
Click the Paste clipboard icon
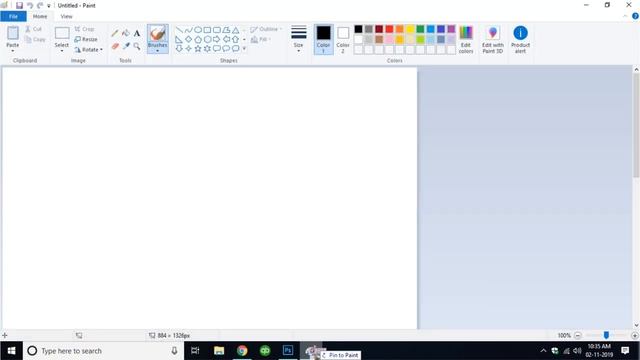(x=13, y=33)
